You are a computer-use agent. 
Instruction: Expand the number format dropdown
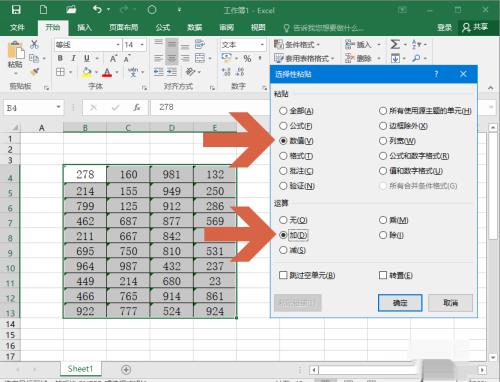[262, 44]
